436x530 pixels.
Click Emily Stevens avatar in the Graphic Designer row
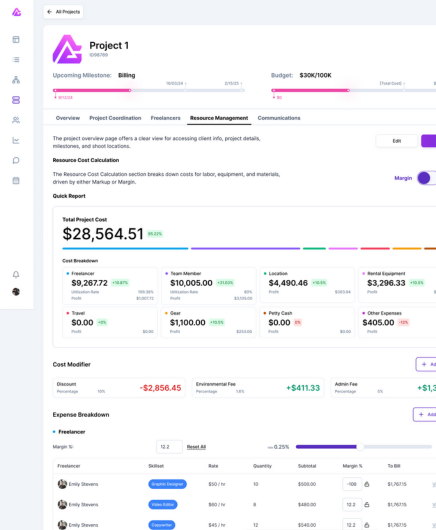(62, 484)
